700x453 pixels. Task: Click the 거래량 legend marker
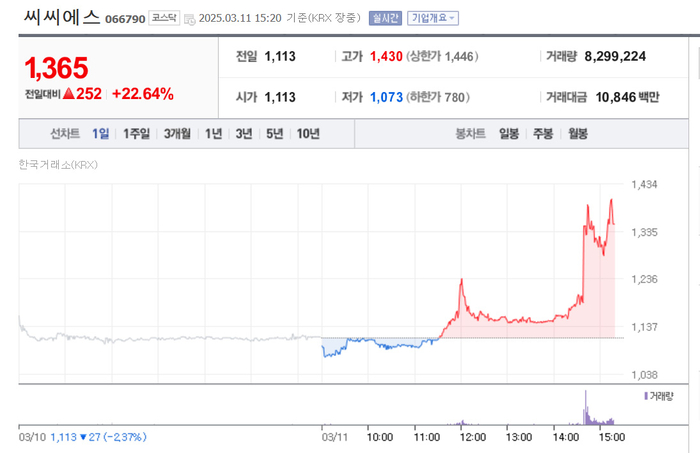click(x=646, y=396)
